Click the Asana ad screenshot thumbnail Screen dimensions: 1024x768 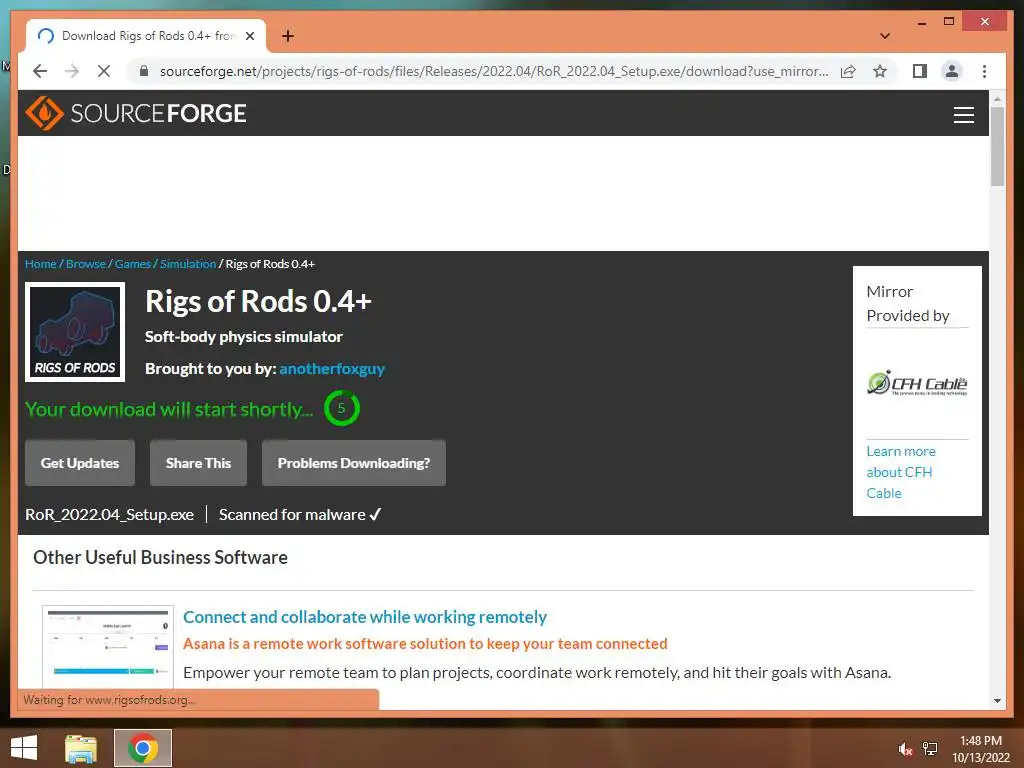(108, 647)
